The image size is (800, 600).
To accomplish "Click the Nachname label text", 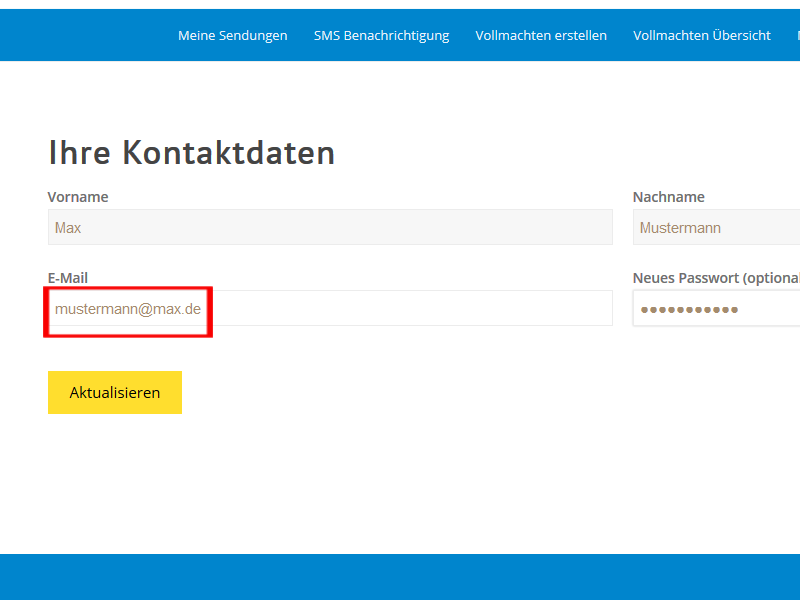I will [668, 197].
